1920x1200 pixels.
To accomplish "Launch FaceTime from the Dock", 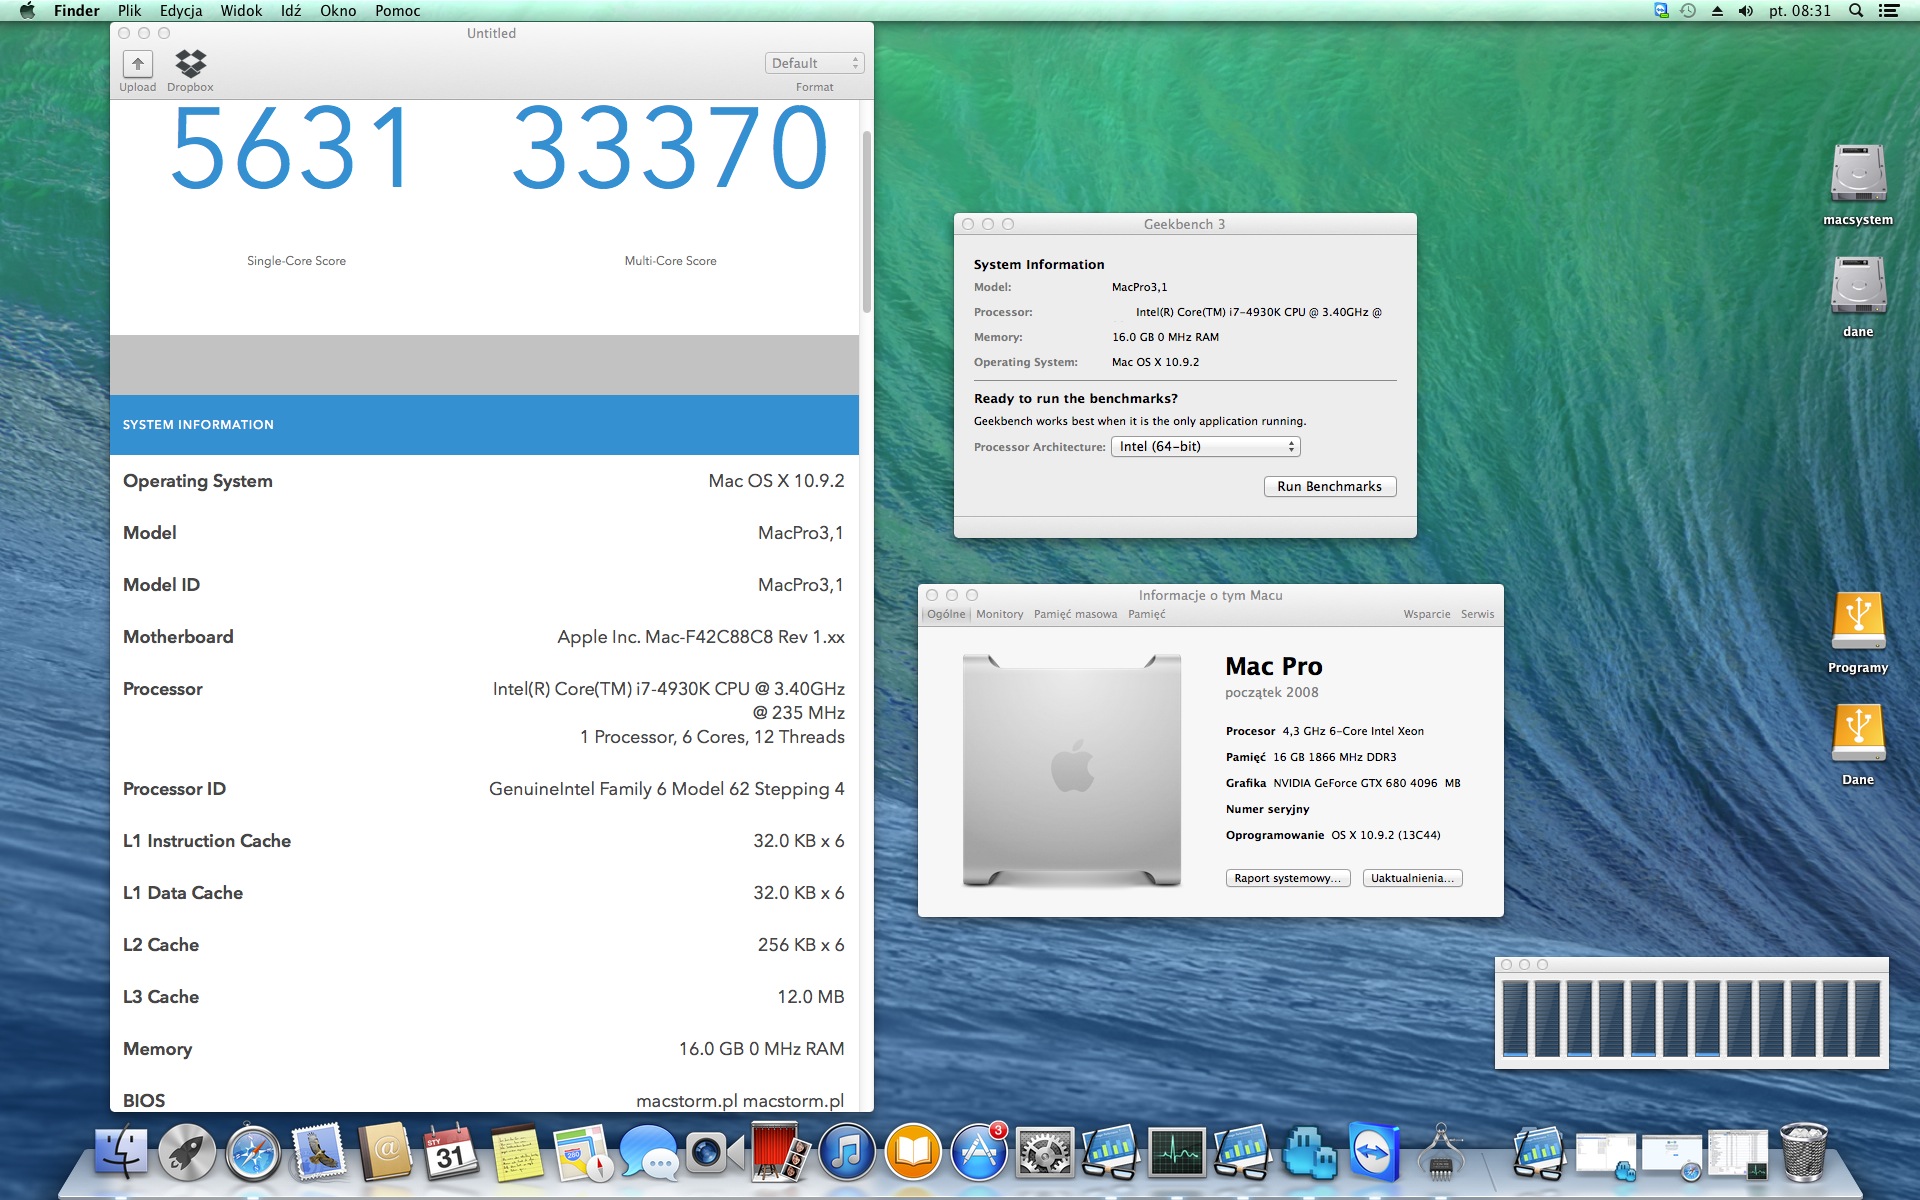I will pyautogui.click(x=715, y=1153).
